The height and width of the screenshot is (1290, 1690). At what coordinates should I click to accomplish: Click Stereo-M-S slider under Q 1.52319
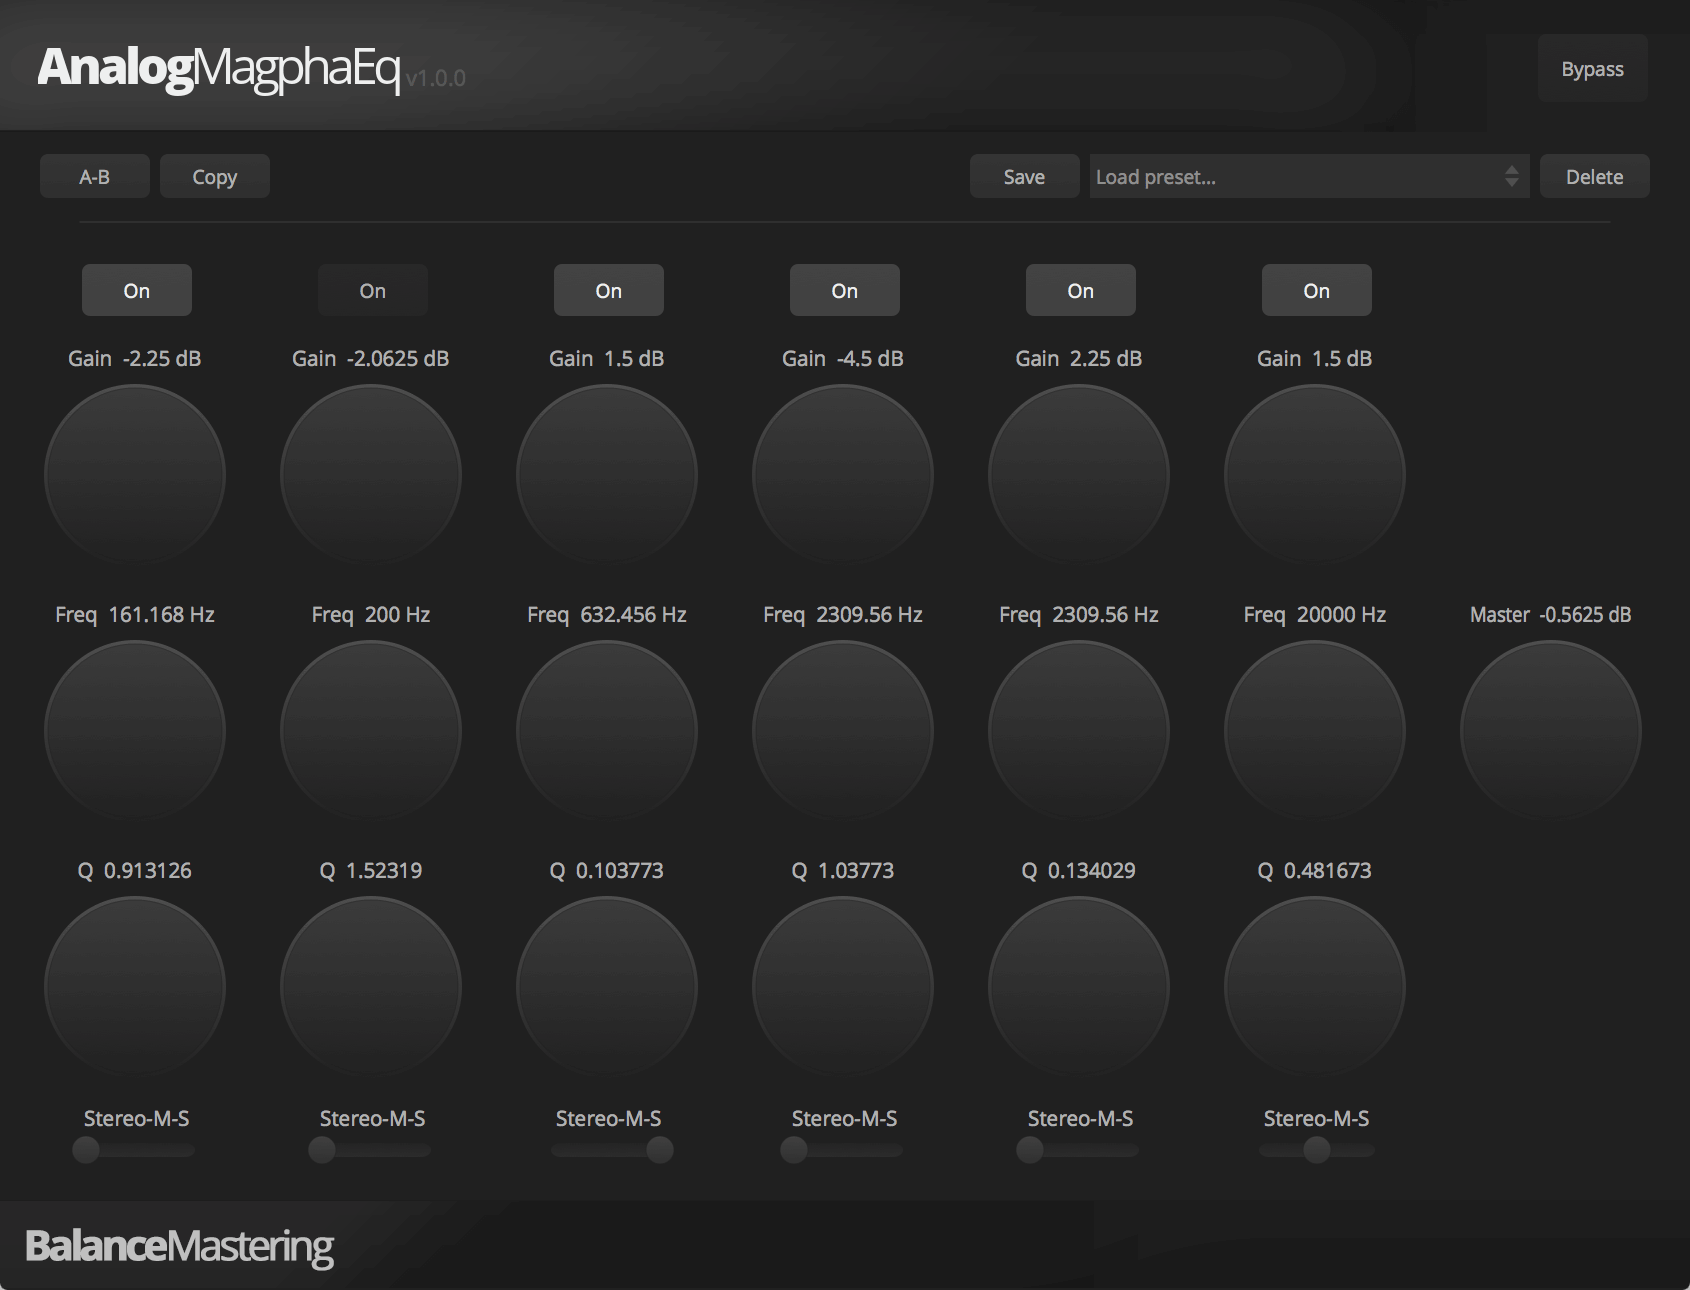370,1150
